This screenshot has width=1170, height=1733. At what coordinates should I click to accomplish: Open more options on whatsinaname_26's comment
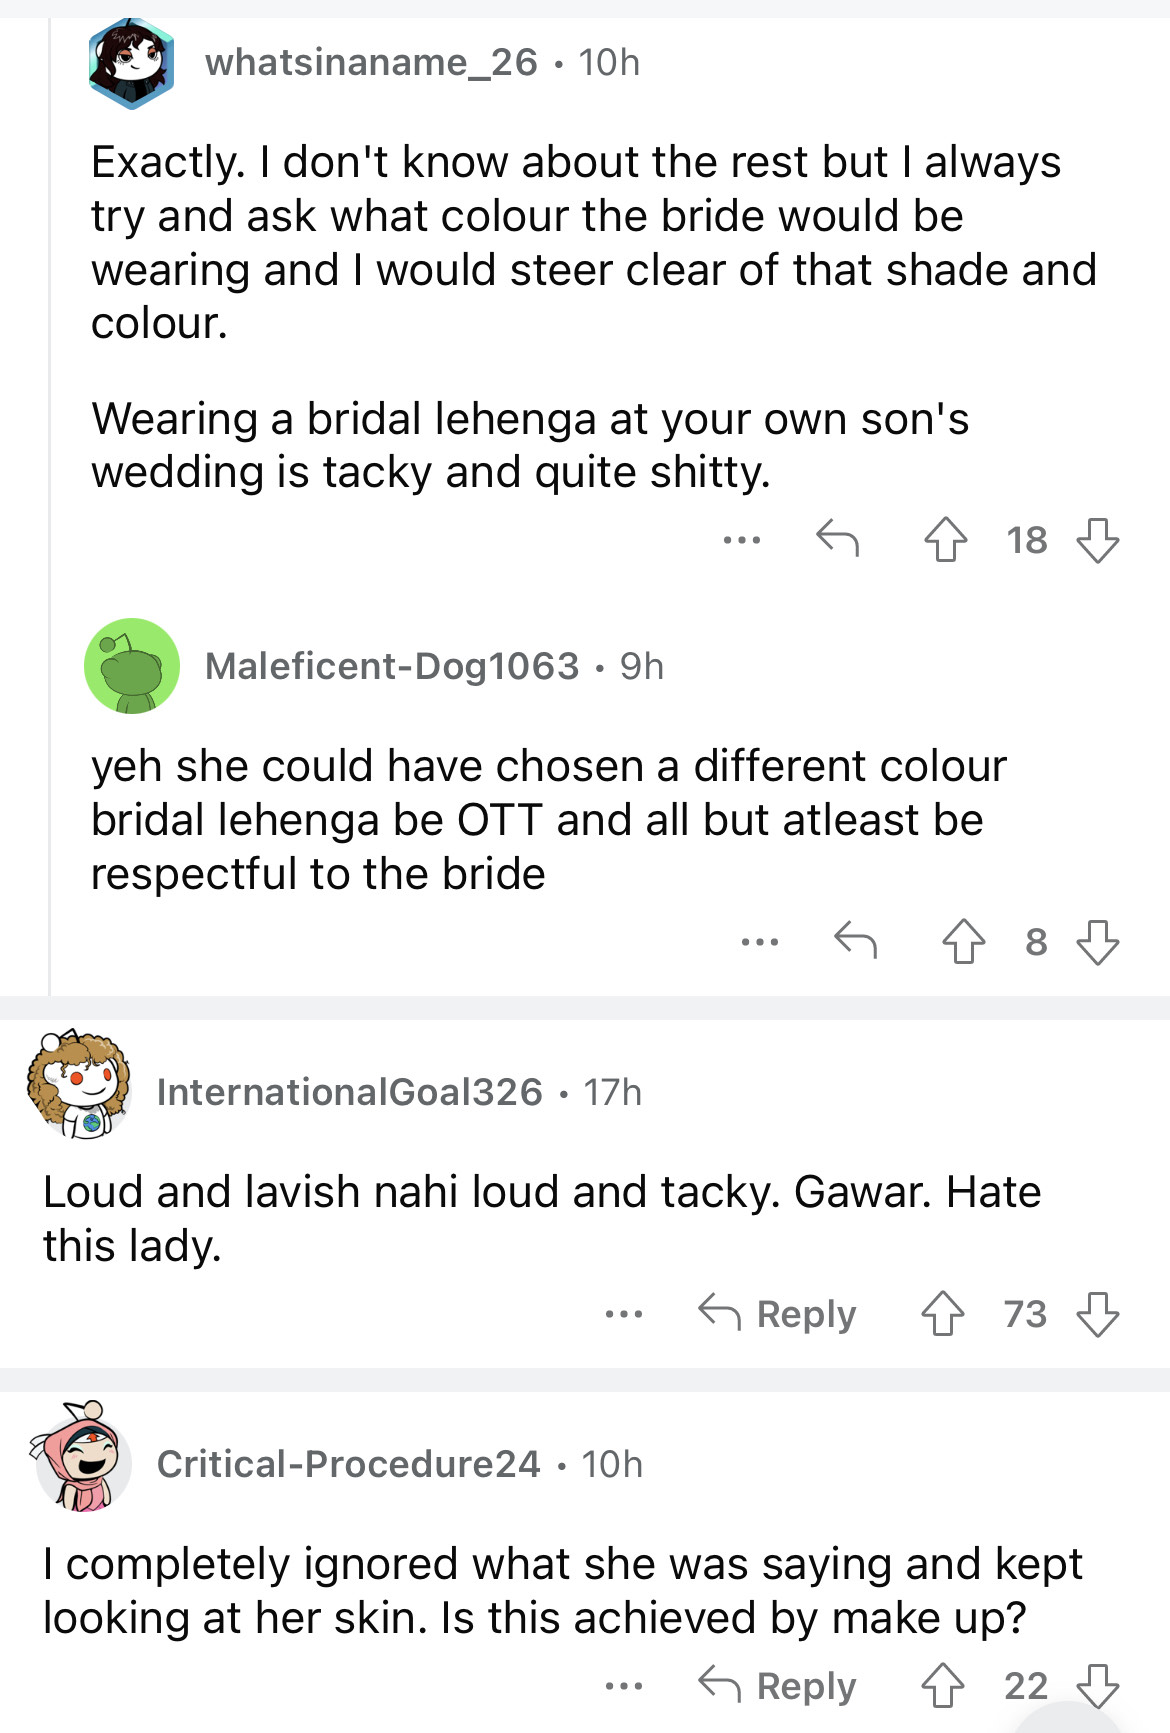[x=742, y=541]
